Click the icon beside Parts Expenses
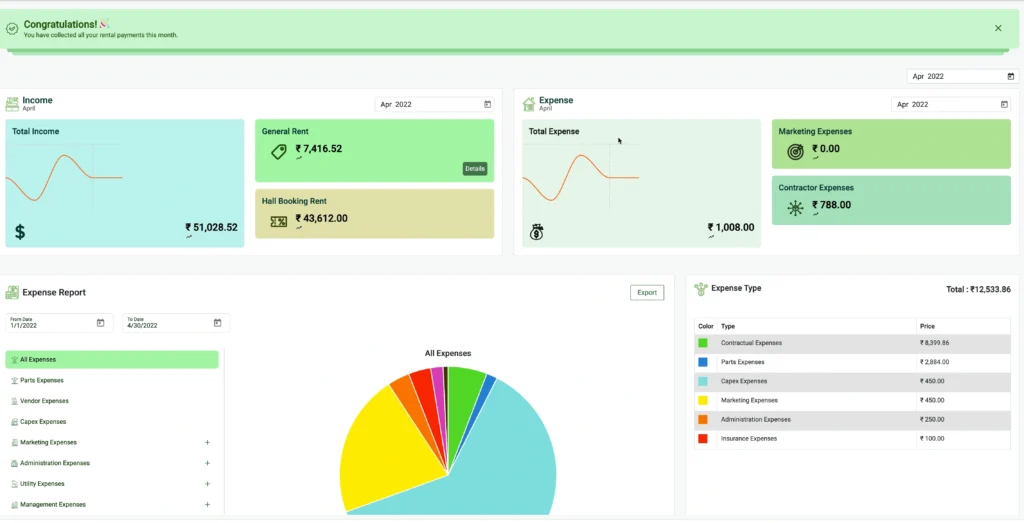The height and width of the screenshot is (523, 1024). (x=14, y=381)
